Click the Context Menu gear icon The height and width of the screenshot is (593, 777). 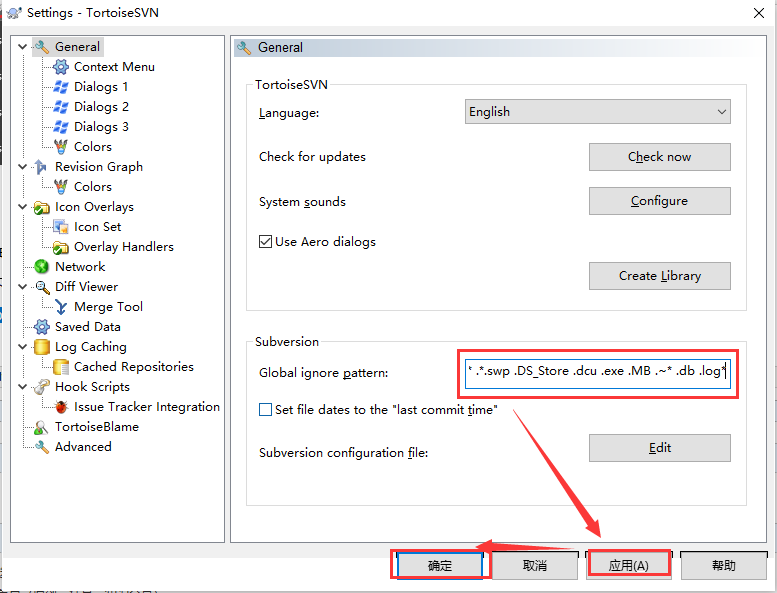pyautogui.click(x=60, y=66)
